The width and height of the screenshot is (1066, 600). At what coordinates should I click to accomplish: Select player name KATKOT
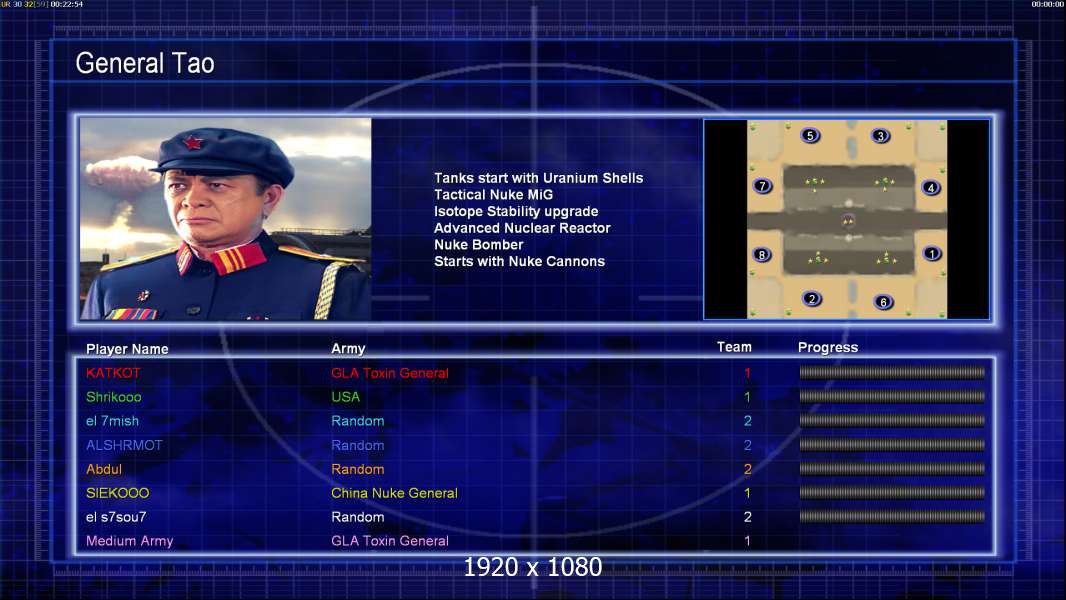pyautogui.click(x=113, y=372)
